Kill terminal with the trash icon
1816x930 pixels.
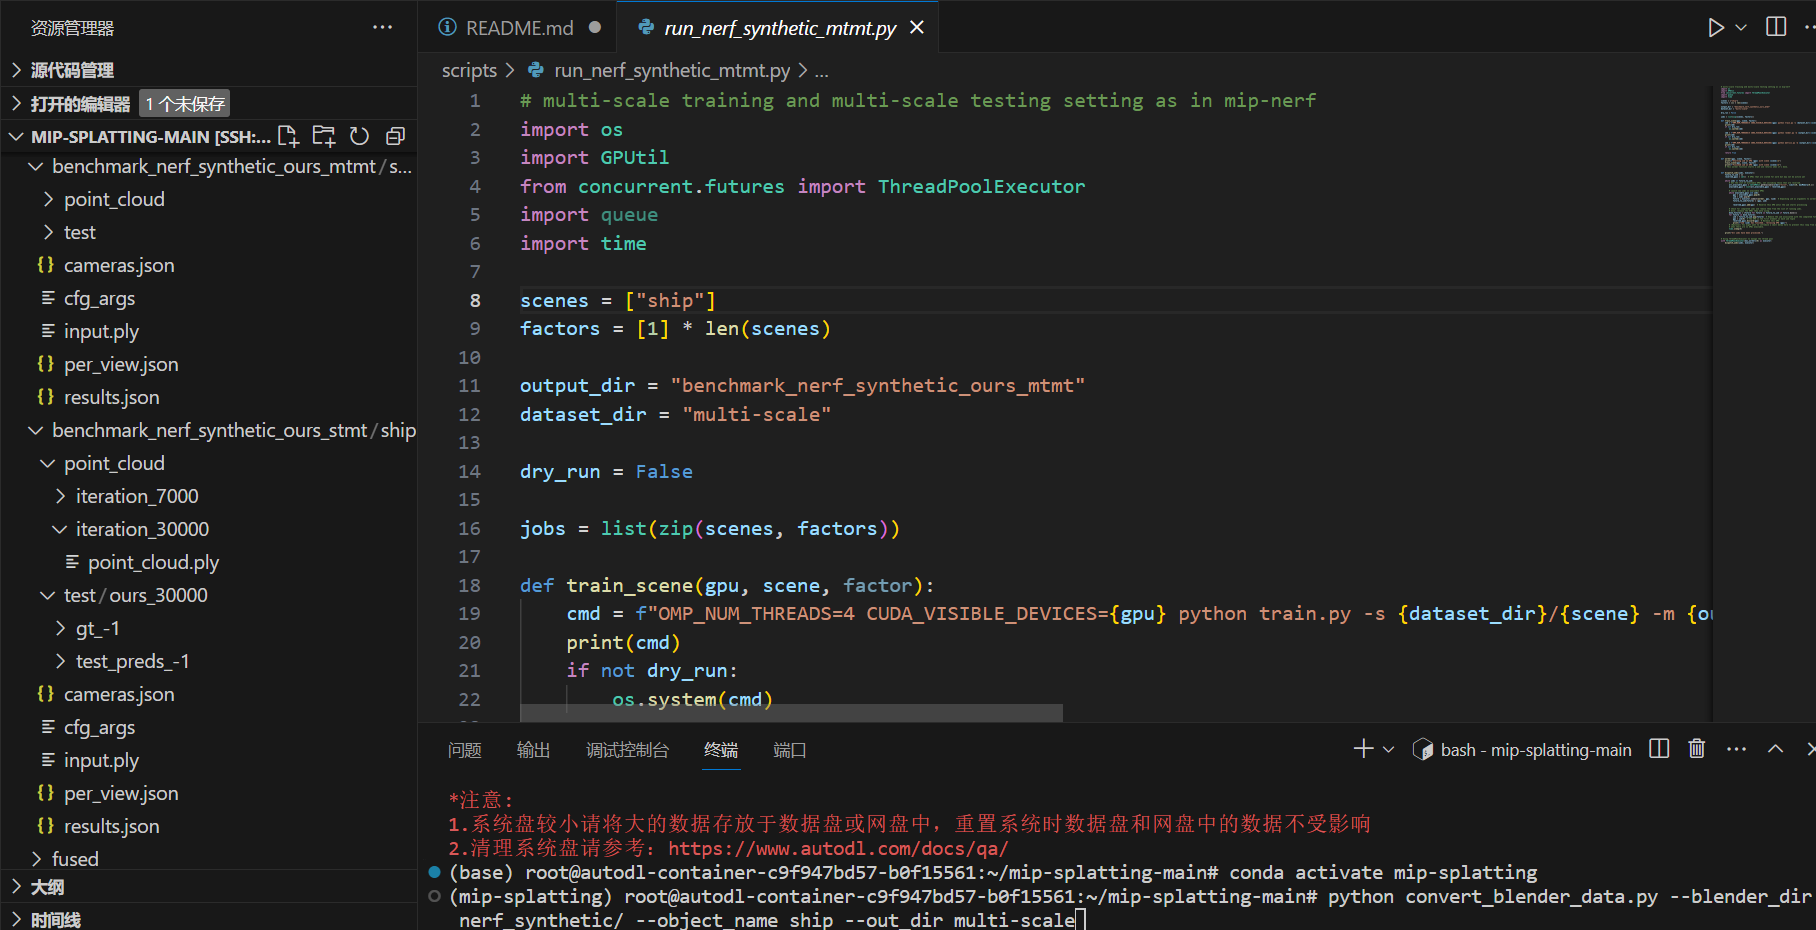(1697, 749)
